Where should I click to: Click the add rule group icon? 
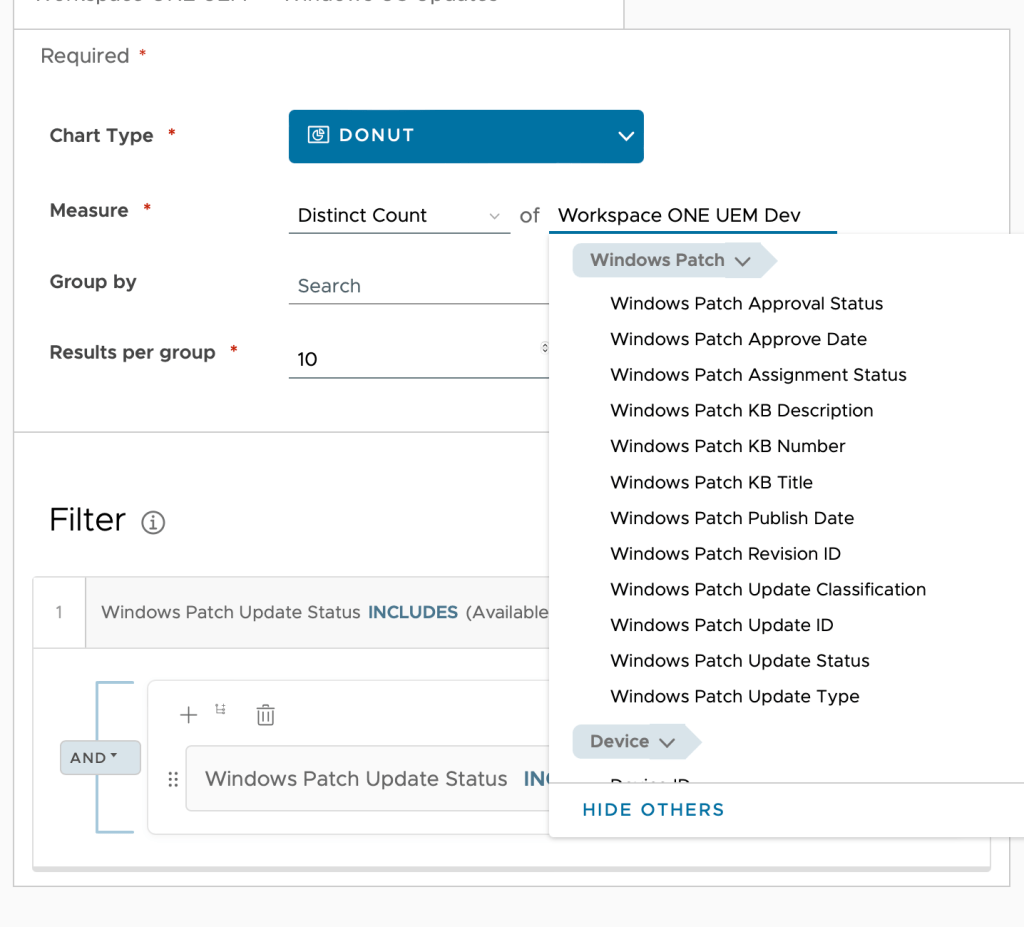point(221,711)
